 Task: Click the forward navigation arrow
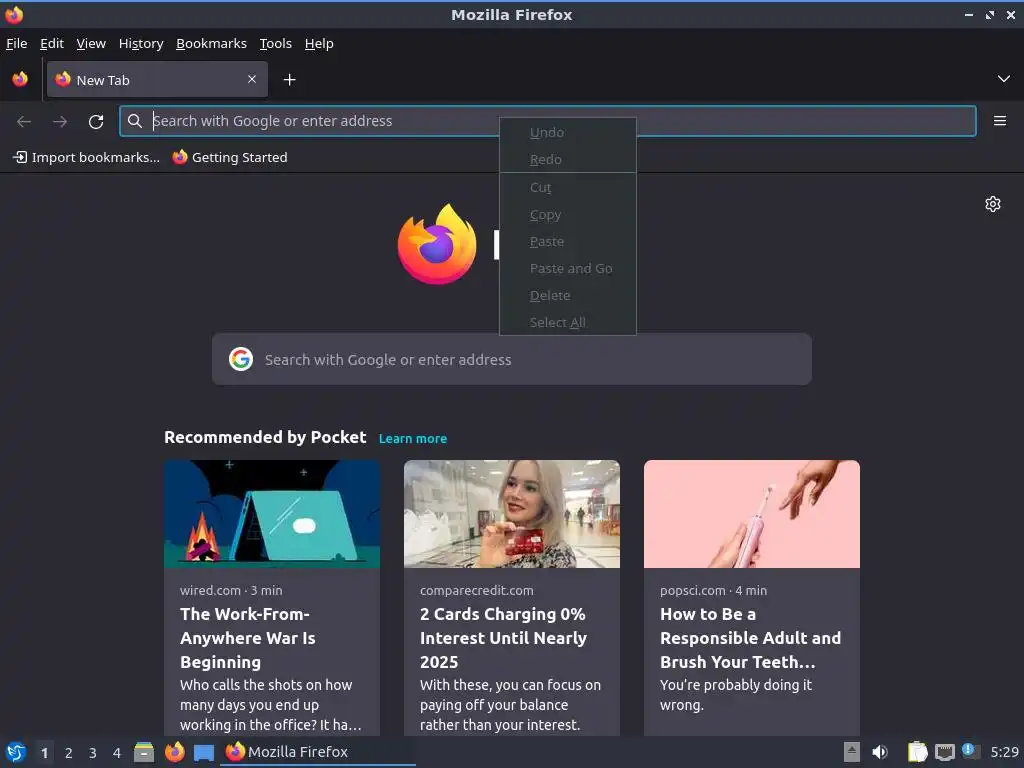[x=60, y=121]
